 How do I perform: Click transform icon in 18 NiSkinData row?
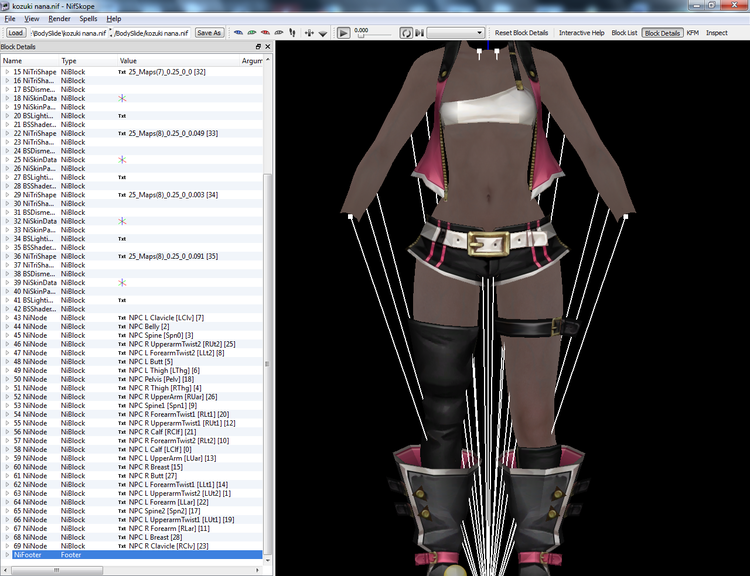tap(122, 98)
